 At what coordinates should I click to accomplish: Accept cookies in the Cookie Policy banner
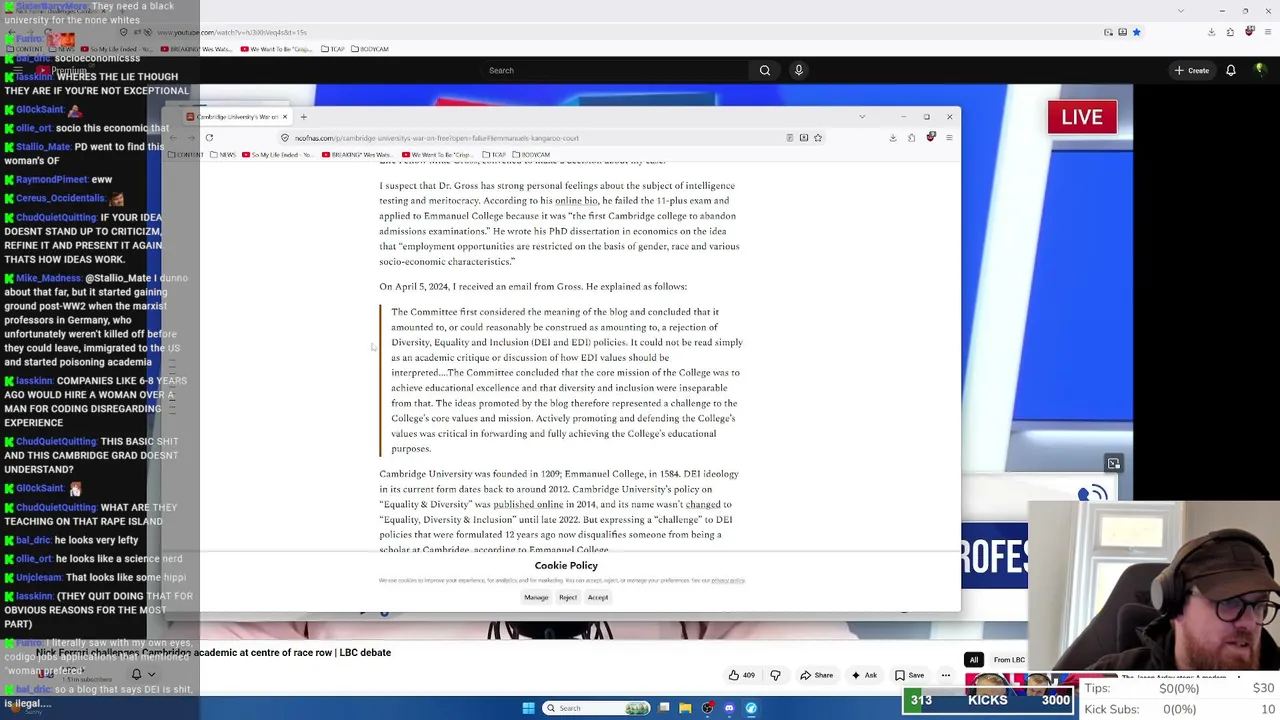click(x=598, y=597)
